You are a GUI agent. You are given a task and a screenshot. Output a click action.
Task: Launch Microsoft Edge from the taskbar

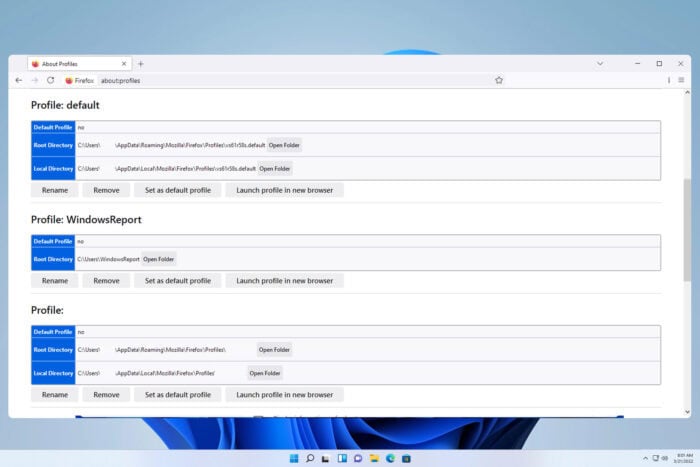point(390,459)
